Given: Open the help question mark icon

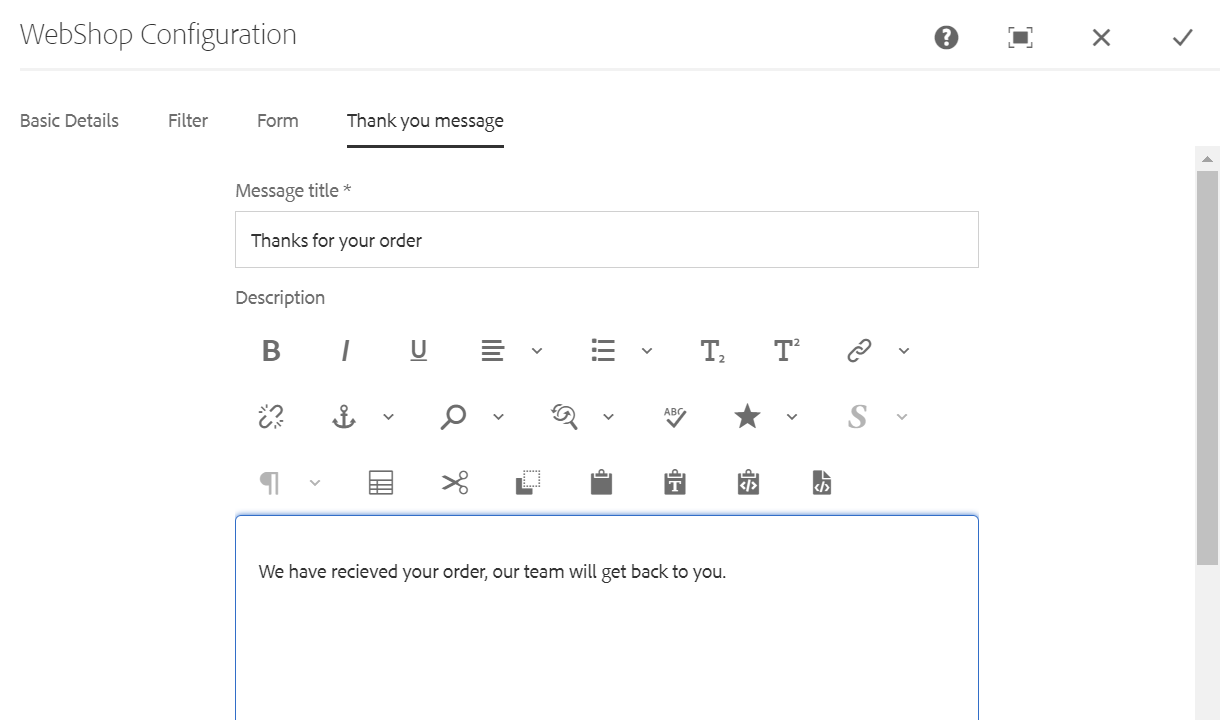Looking at the screenshot, I should tap(946, 38).
